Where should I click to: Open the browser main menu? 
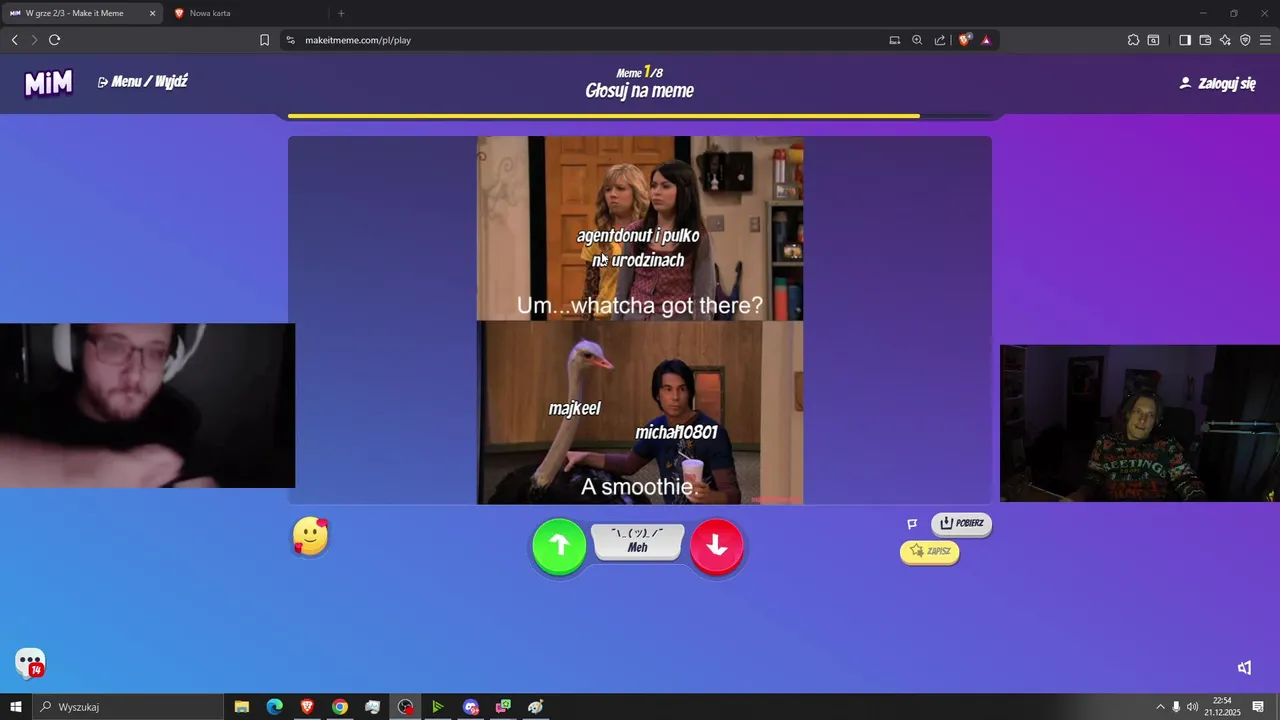point(1265,40)
